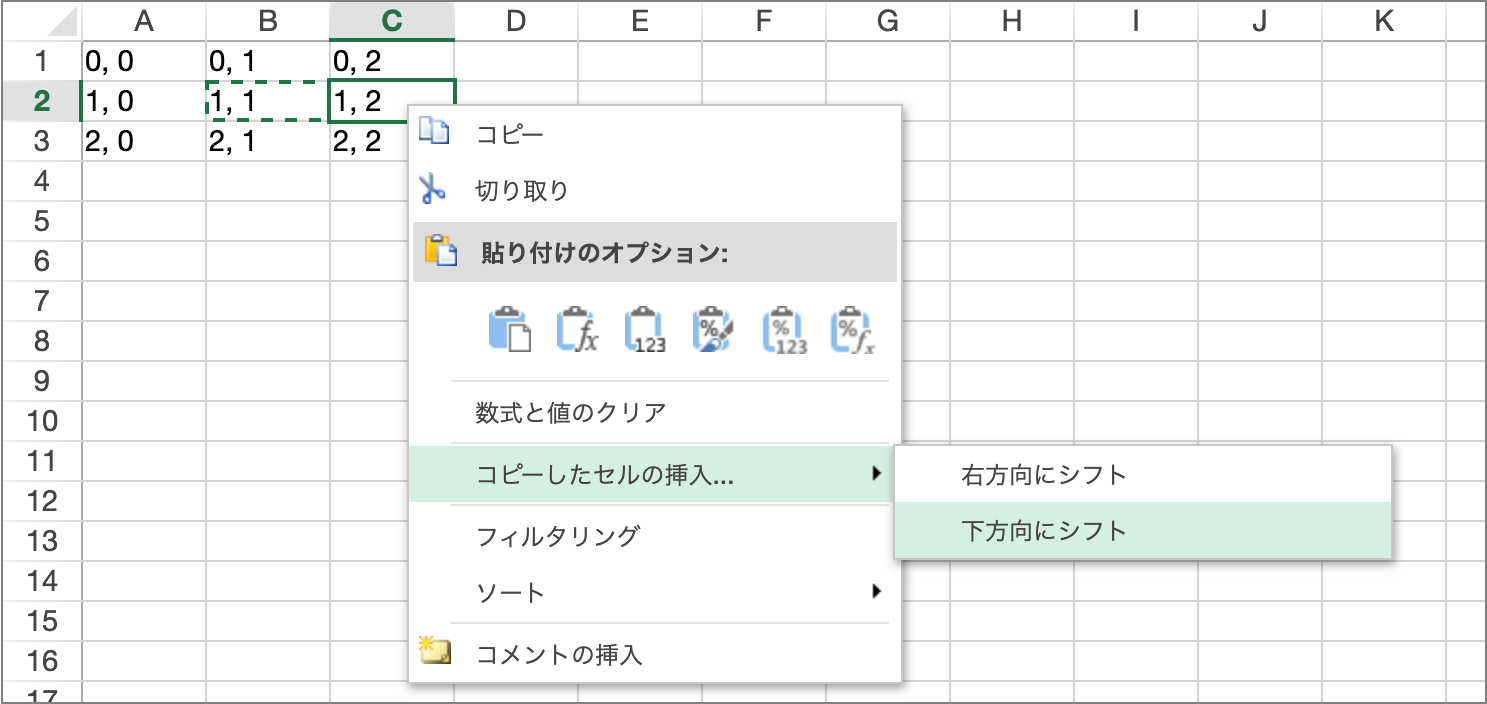Select column E header

[640, 22]
